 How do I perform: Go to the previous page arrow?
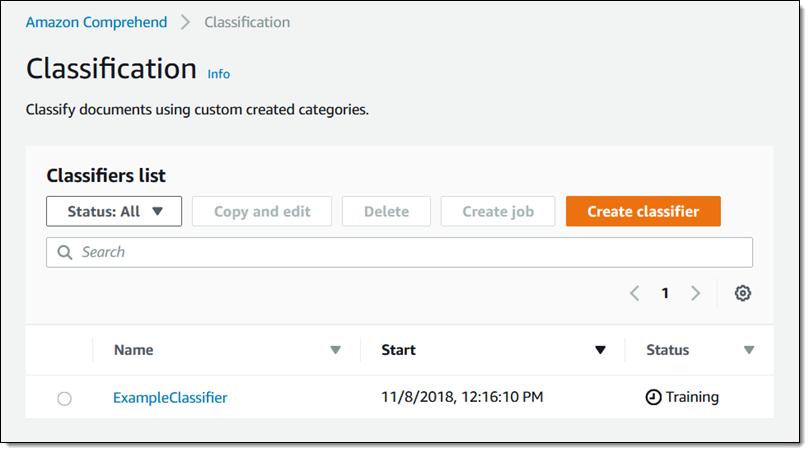click(x=634, y=294)
